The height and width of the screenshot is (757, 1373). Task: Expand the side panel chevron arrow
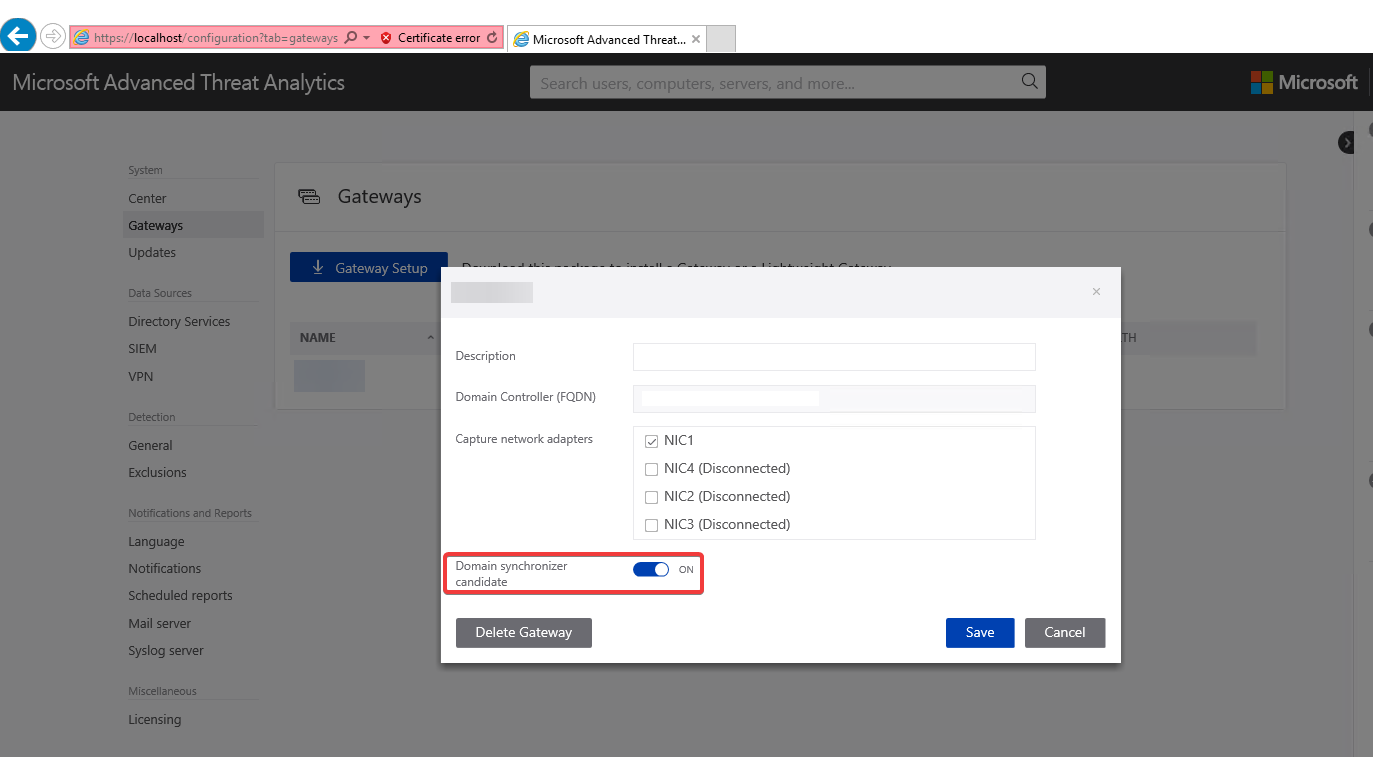click(1346, 143)
